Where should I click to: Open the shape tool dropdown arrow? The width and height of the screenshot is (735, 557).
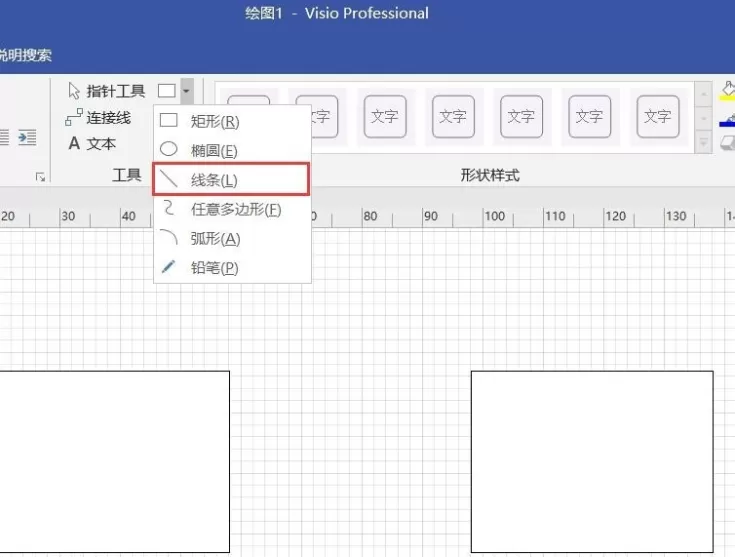[187, 90]
